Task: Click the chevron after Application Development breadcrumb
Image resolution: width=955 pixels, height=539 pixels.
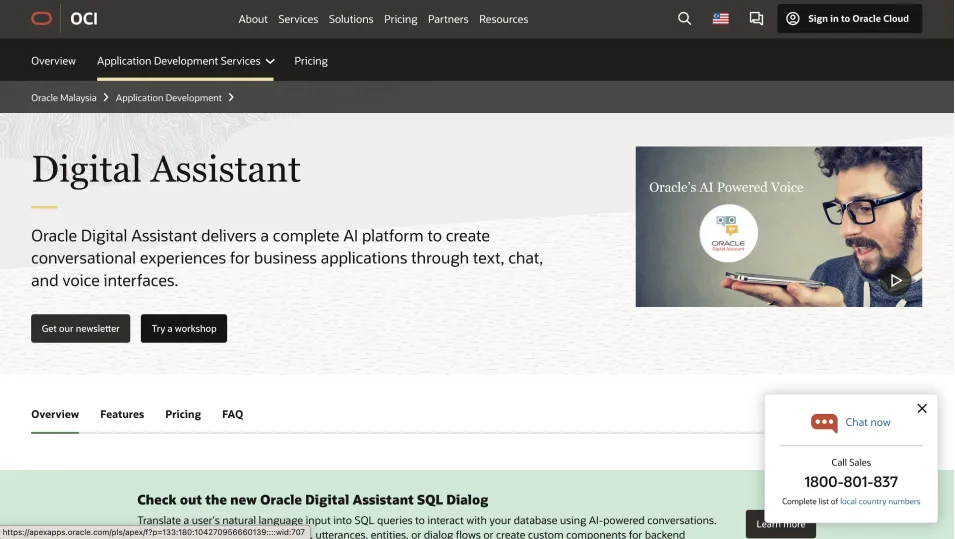Action: 231,97
